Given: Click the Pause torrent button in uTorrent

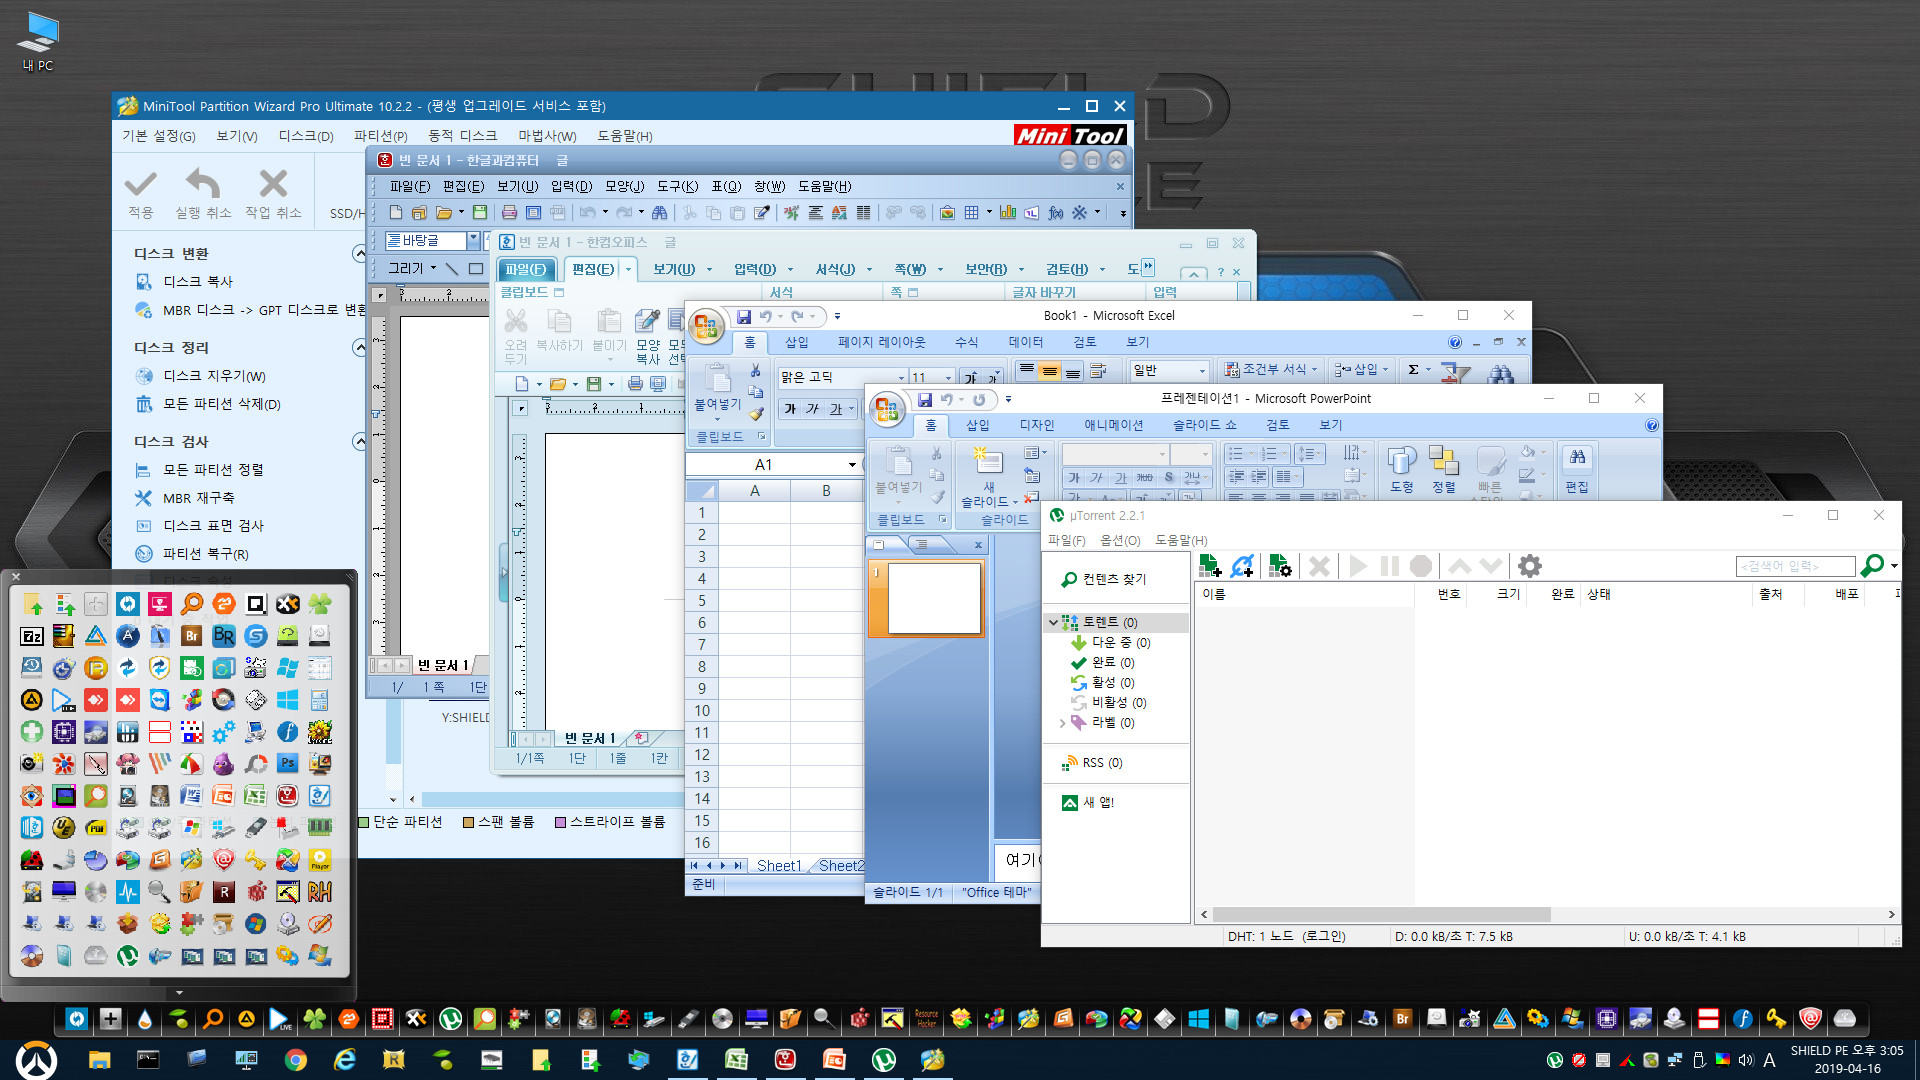Looking at the screenshot, I should coord(1389,566).
